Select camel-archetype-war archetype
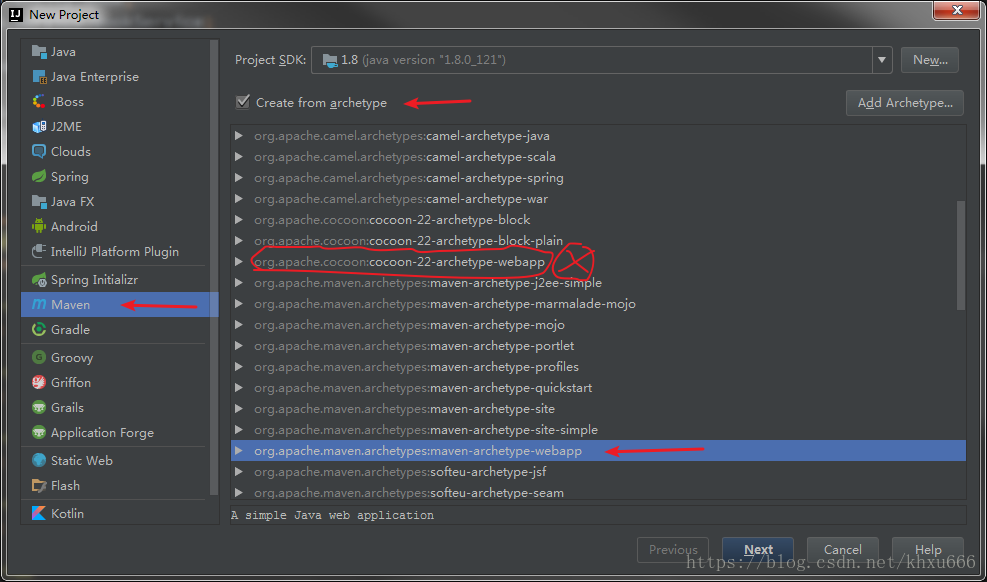 tap(401, 199)
